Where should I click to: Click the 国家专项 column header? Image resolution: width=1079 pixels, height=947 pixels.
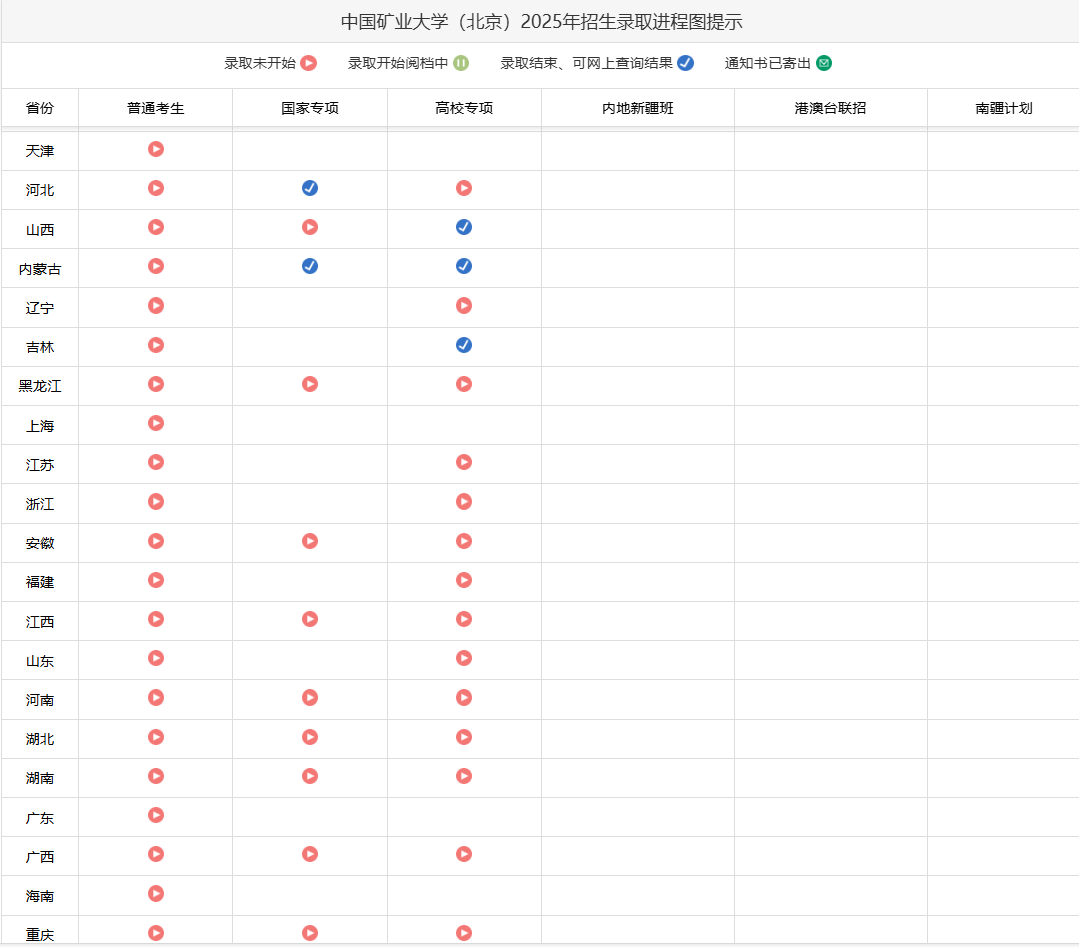point(310,108)
